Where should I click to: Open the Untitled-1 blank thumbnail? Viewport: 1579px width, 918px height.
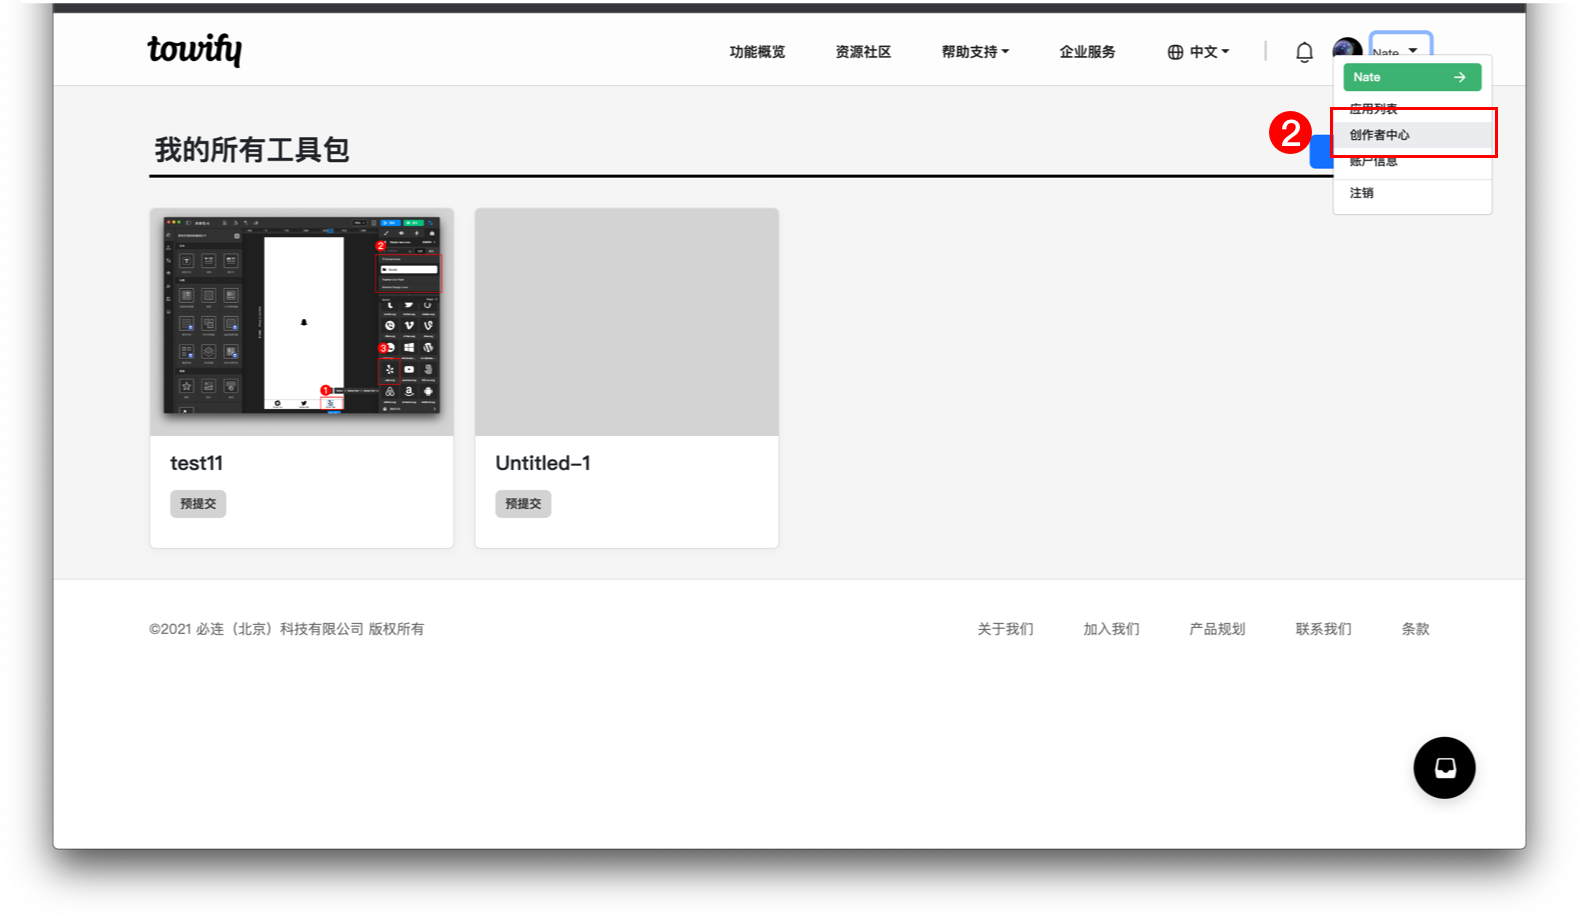pos(627,322)
